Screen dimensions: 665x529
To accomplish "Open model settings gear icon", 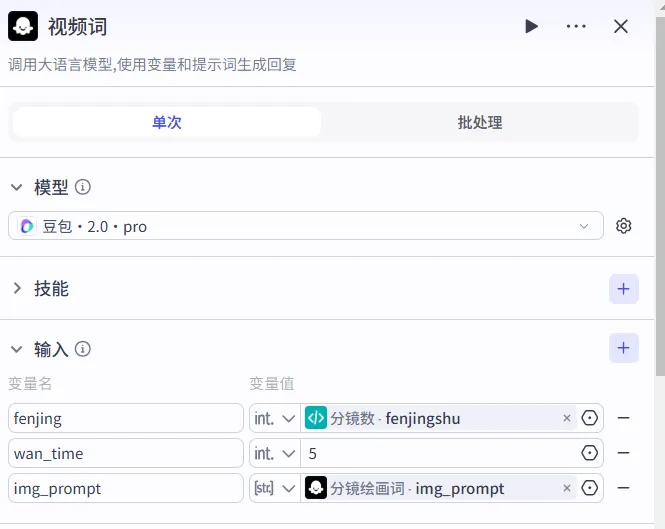I will click(x=624, y=226).
